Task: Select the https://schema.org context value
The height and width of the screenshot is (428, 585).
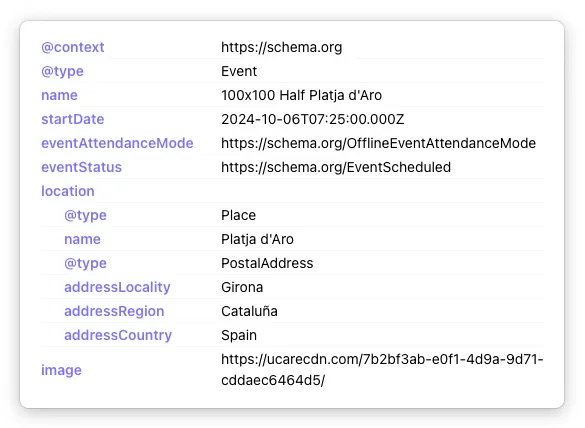Action: click(x=281, y=47)
